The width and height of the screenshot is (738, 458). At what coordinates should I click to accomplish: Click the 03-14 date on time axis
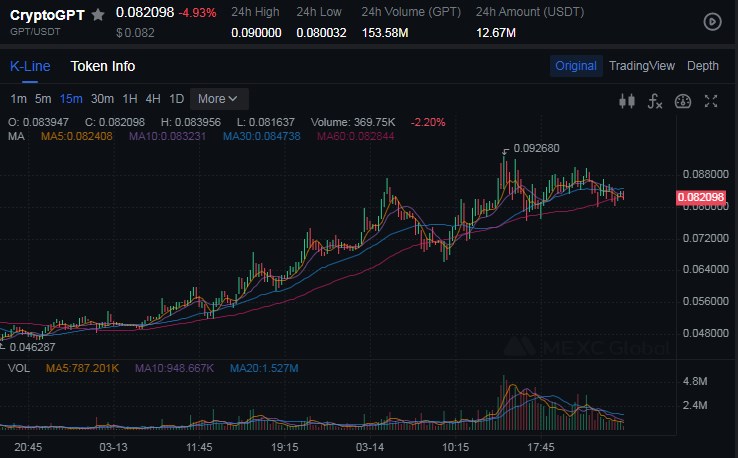coord(370,447)
